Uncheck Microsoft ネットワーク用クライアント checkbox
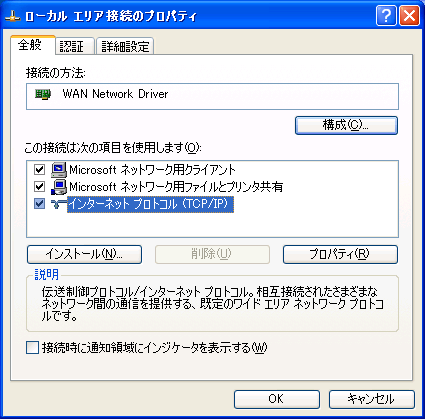The height and width of the screenshot is (419, 425). [x=39, y=169]
